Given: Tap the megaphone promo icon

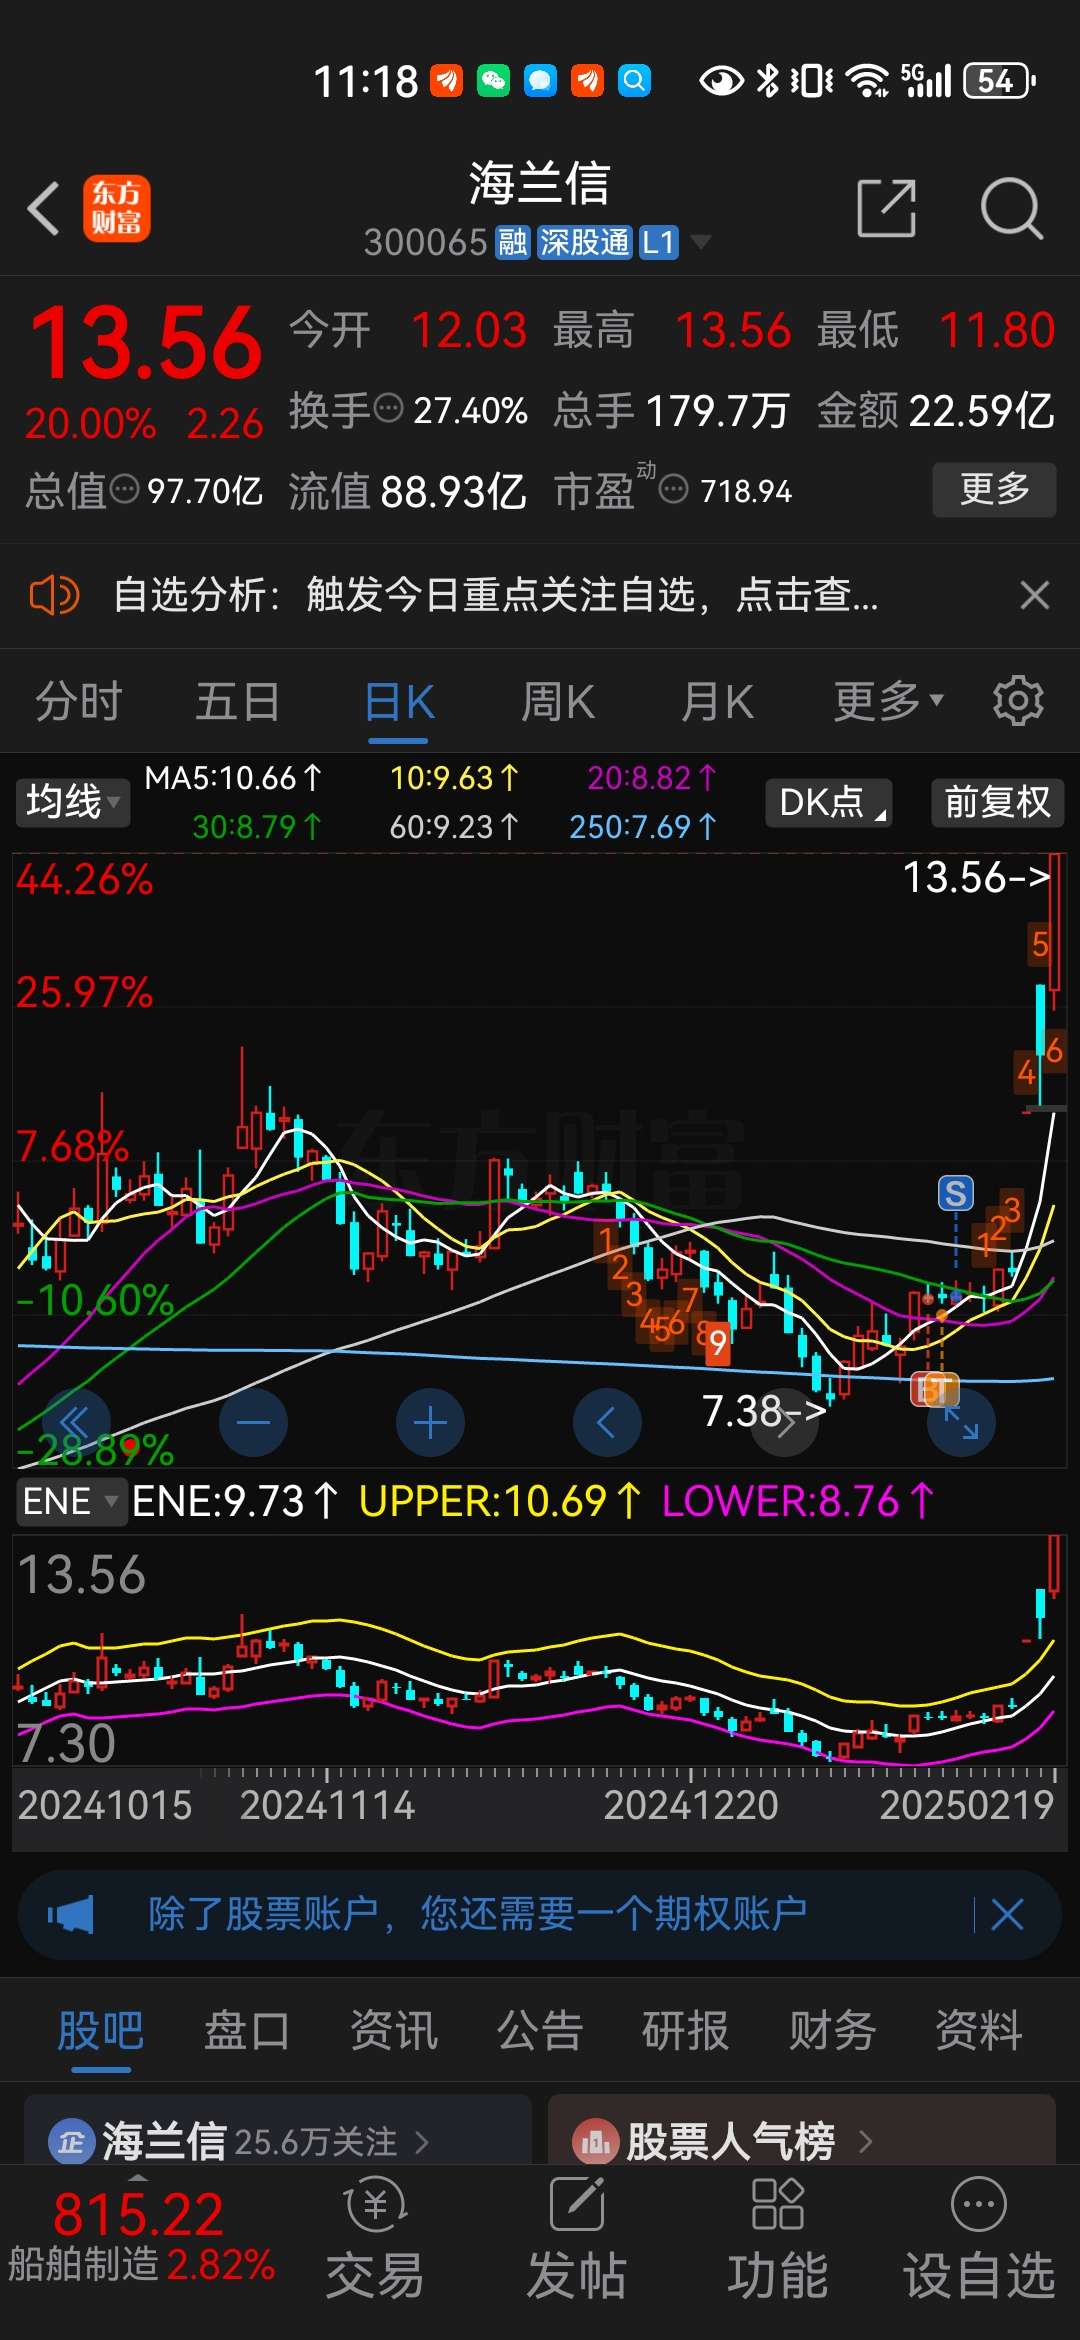Looking at the screenshot, I should point(70,1915).
